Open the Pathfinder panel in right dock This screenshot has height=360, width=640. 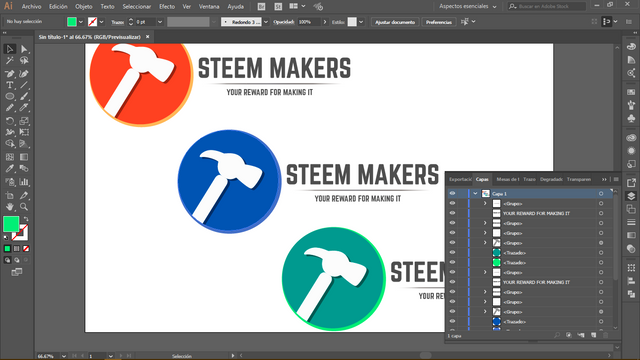pyautogui.click(x=631, y=294)
